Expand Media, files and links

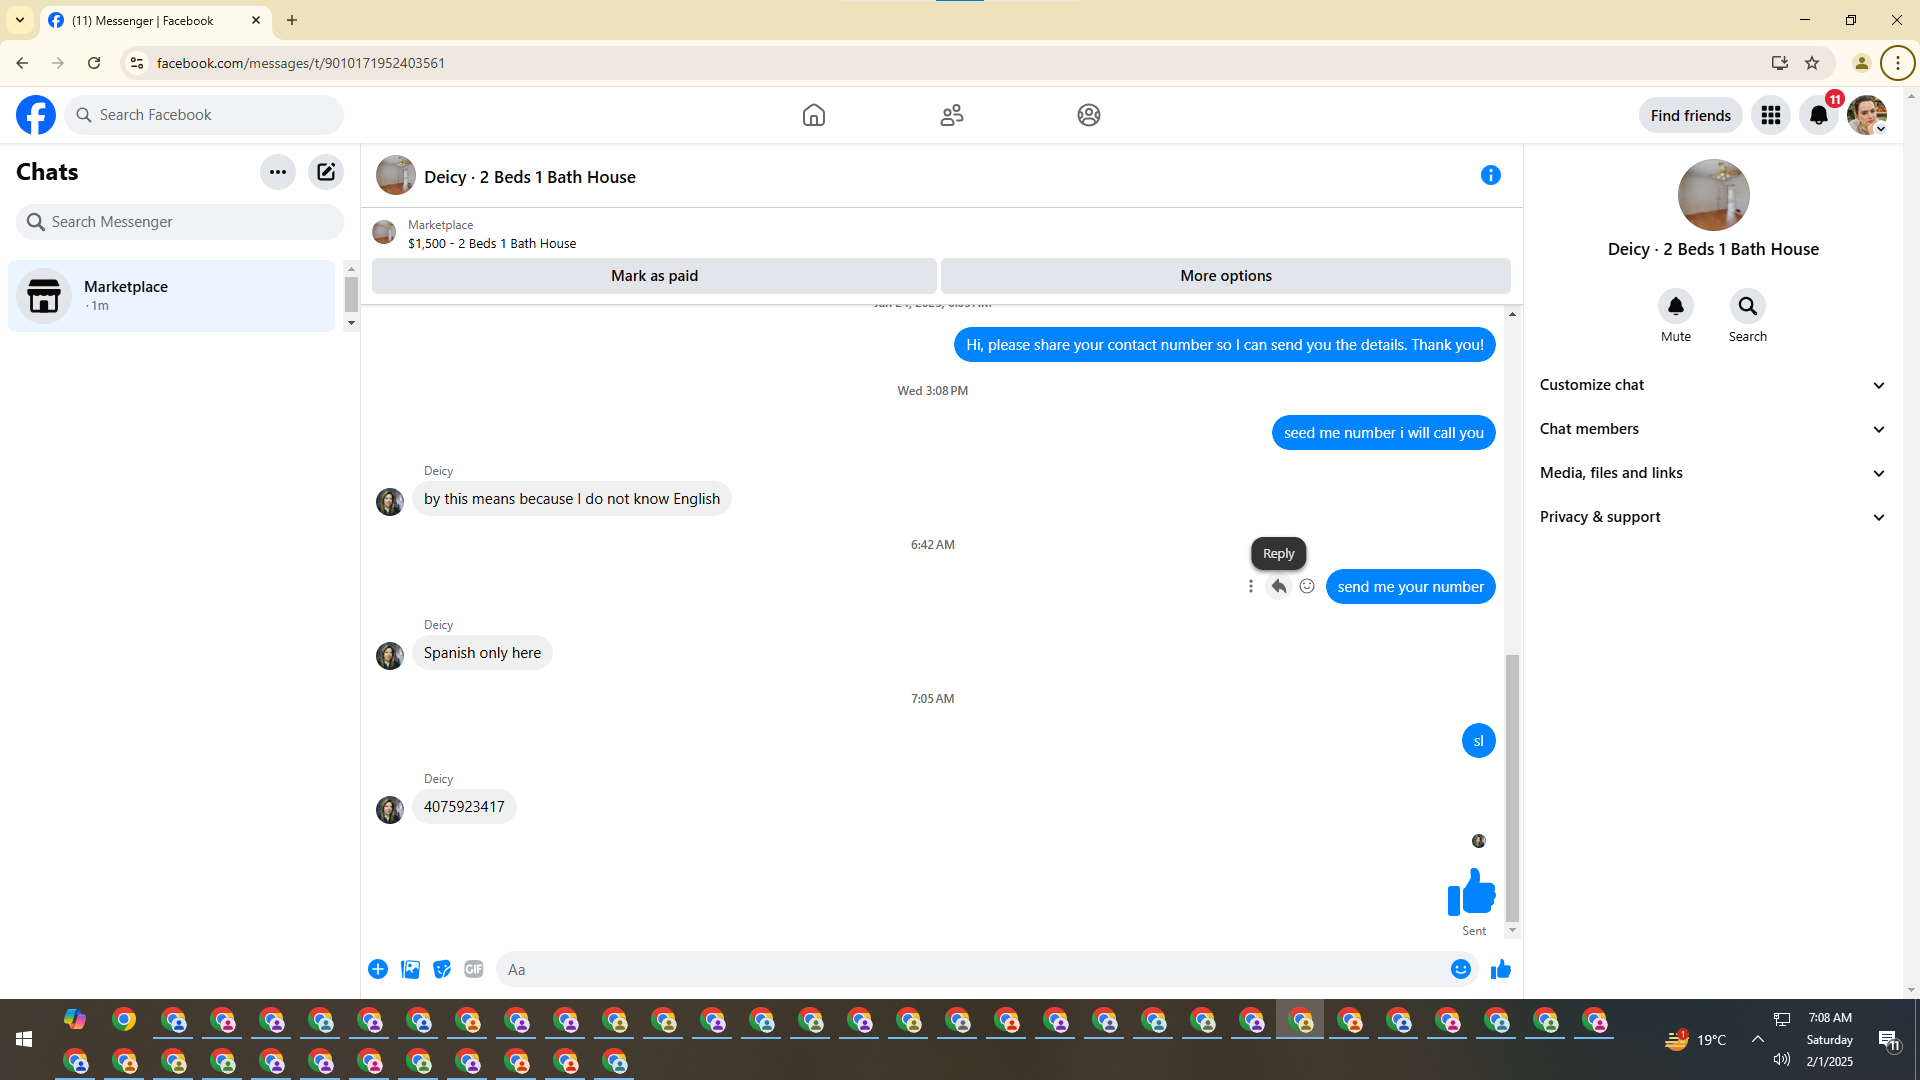tap(1712, 473)
